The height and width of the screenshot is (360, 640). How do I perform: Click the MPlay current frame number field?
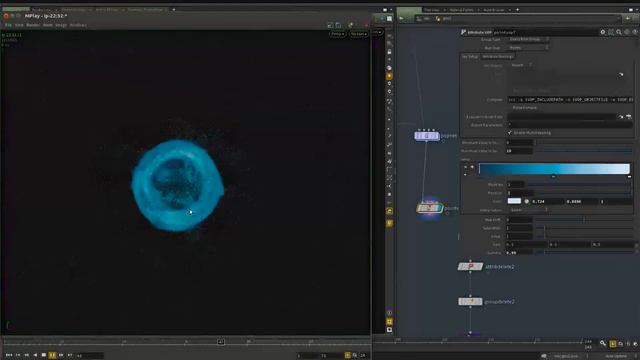pyautogui.click(x=90, y=356)
